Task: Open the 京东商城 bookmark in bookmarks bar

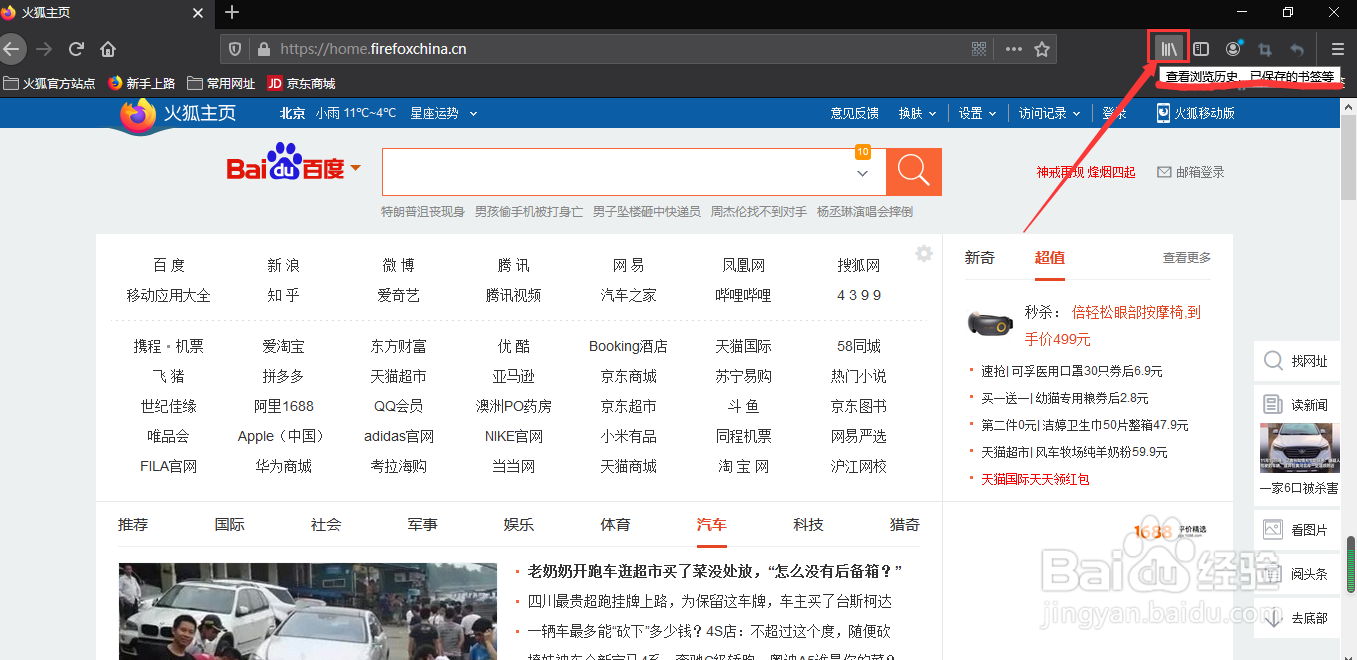Action: click(x=301, y=84)
